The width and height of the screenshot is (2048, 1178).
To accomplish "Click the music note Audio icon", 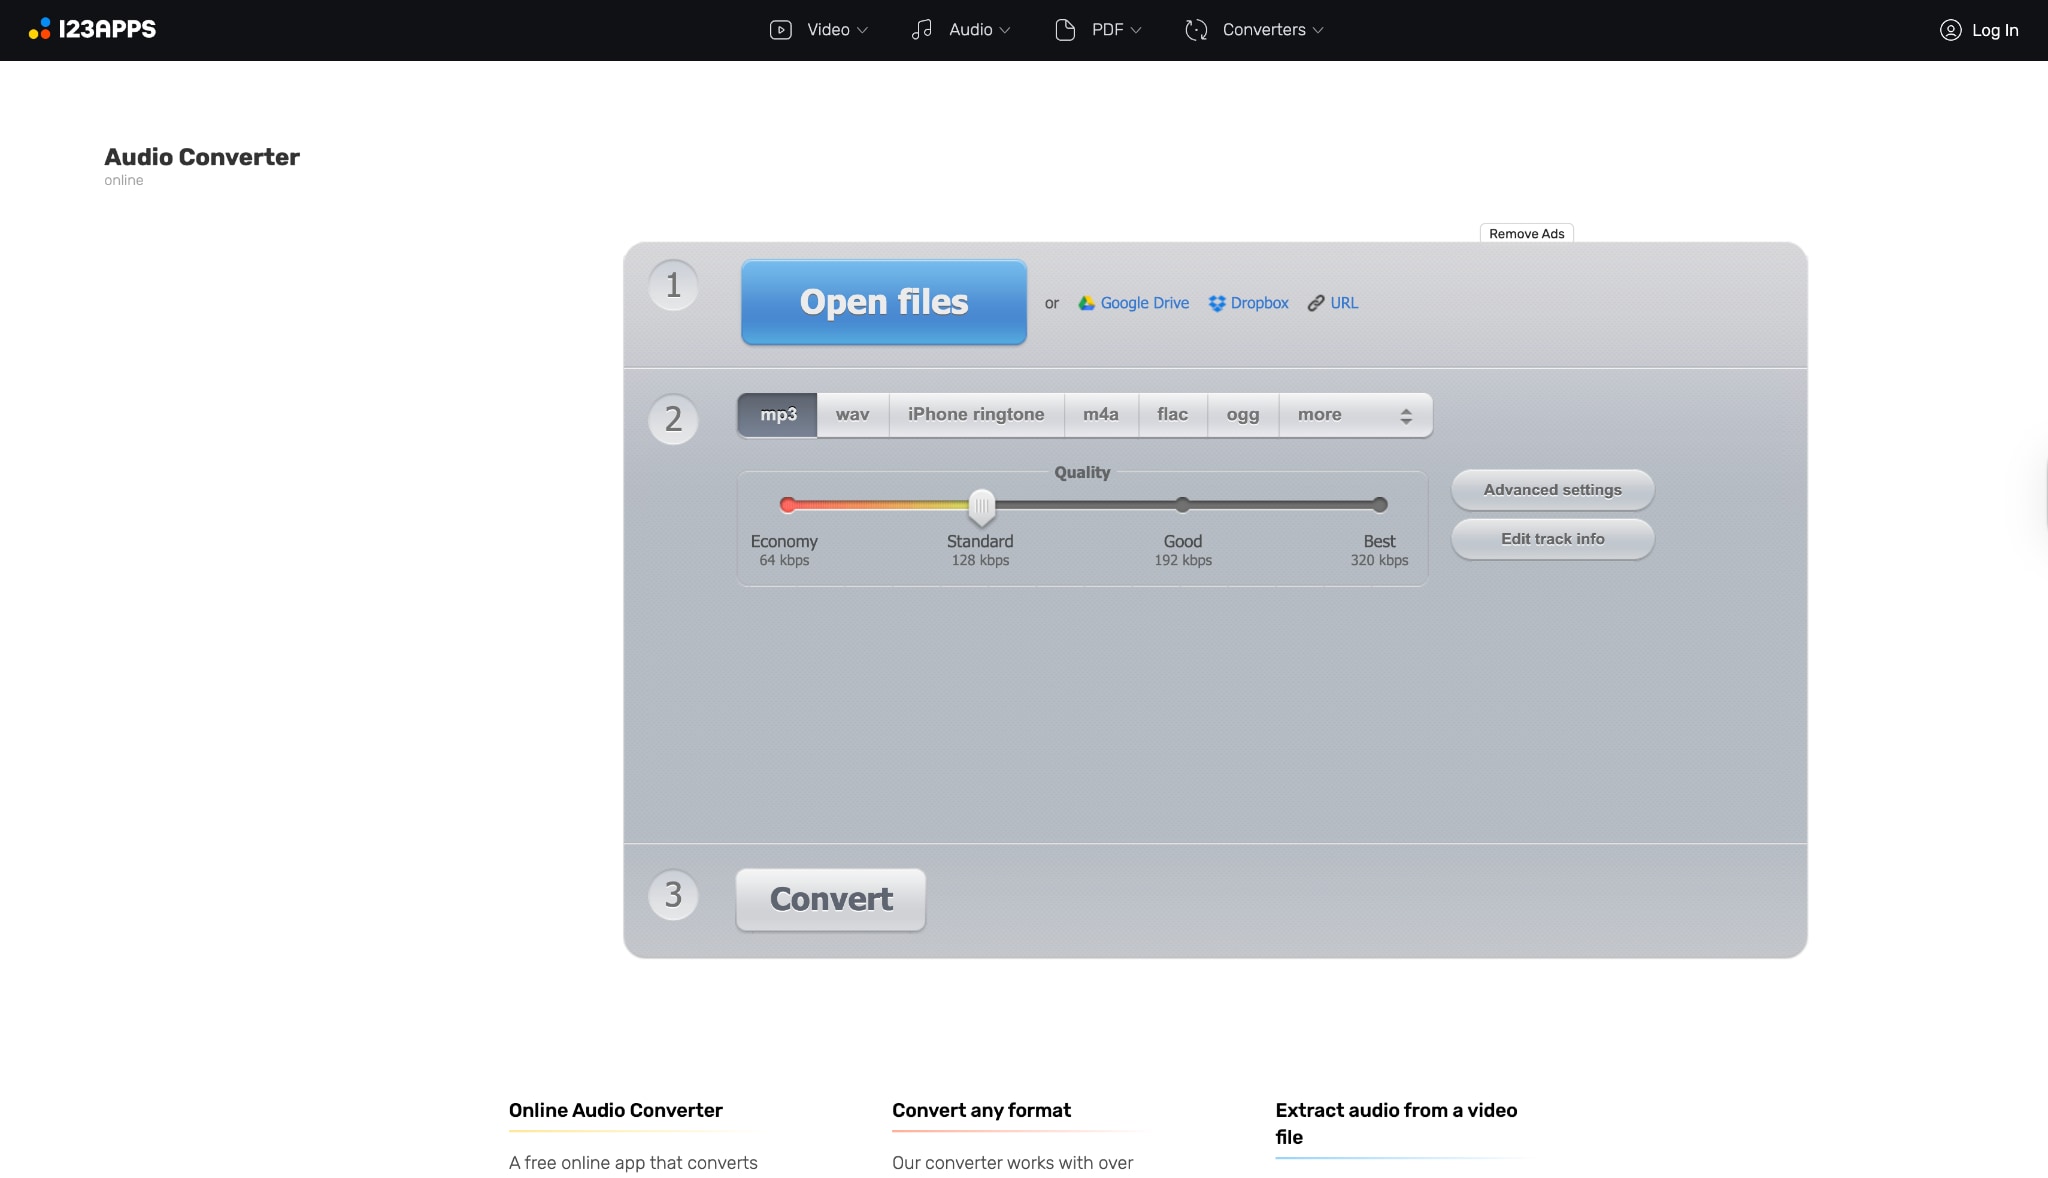I will (x=922, y=30).
